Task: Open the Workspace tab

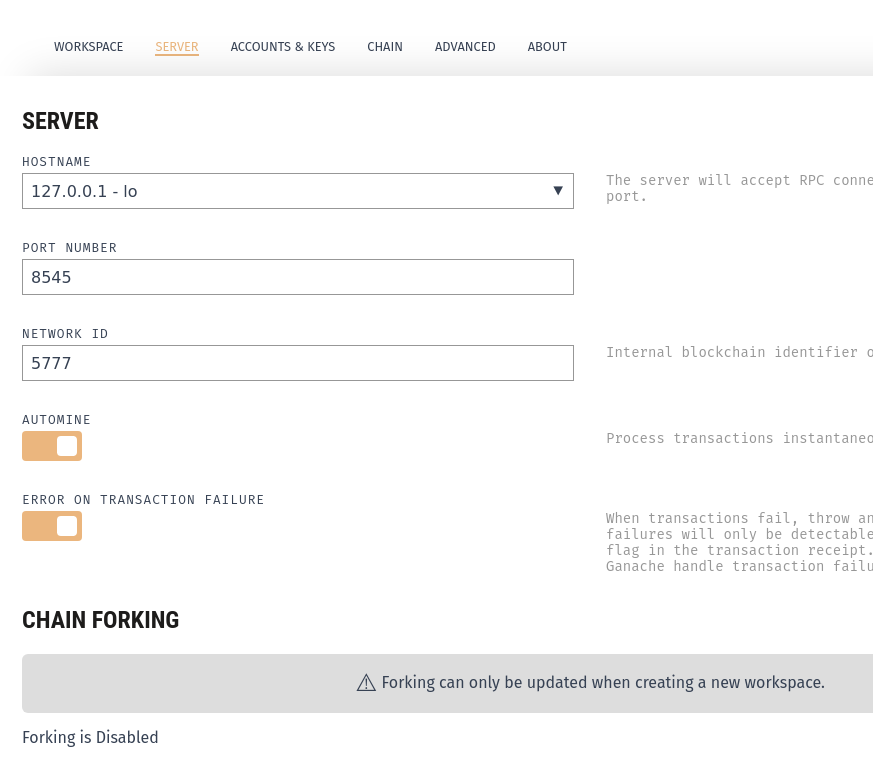Action: [89, 47]
